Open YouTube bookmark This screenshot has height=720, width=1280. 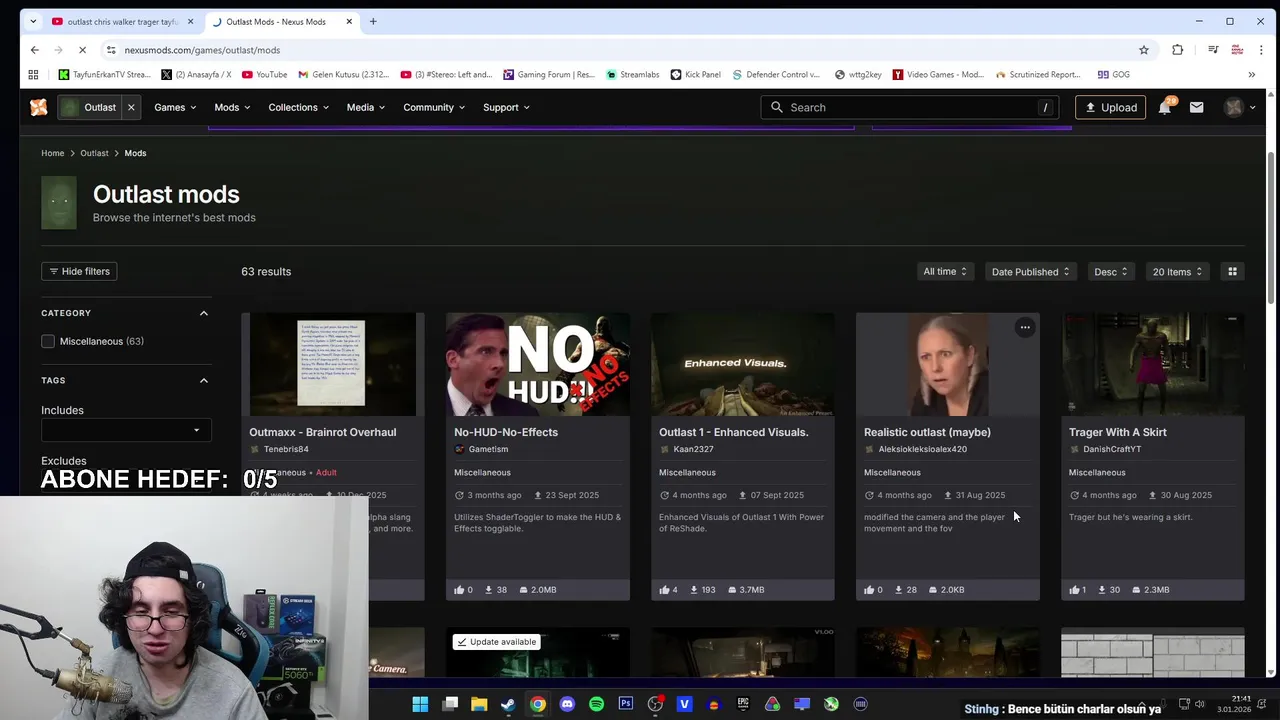click(264, 74)
